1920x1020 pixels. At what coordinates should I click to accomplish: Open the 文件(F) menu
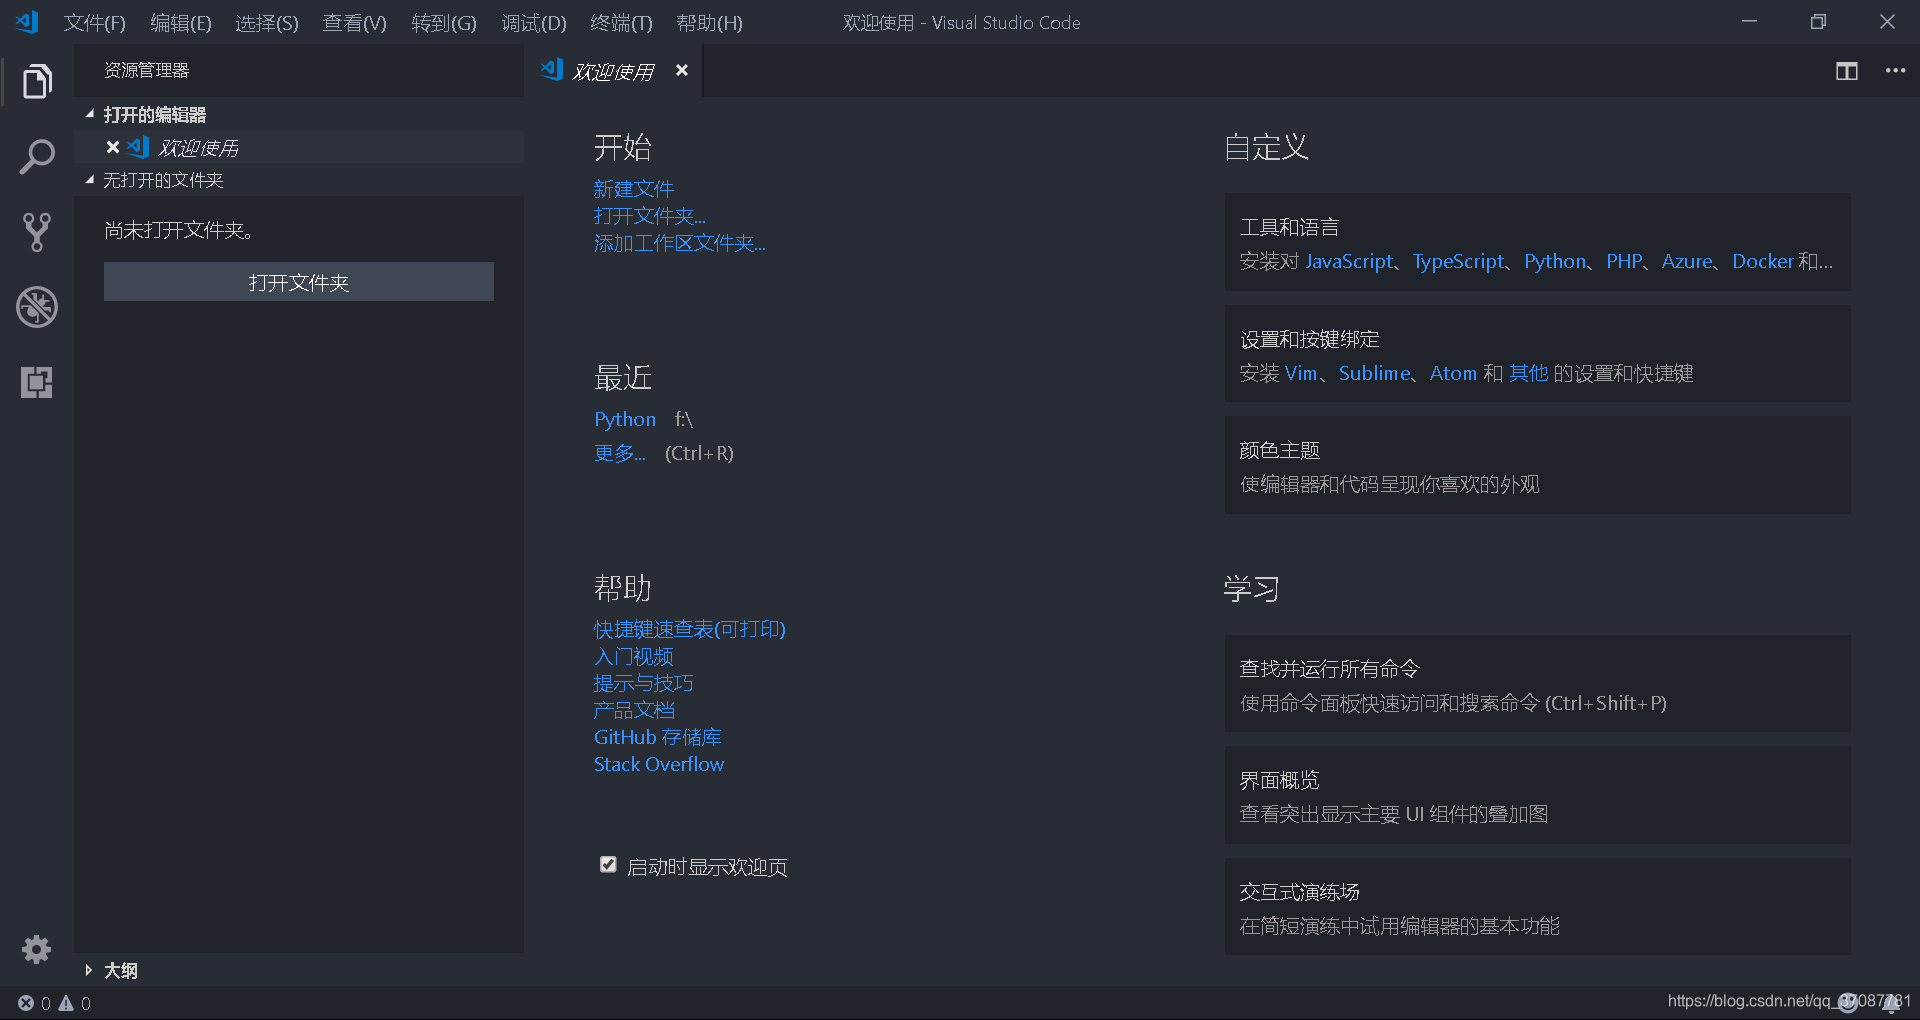(95, 22)
